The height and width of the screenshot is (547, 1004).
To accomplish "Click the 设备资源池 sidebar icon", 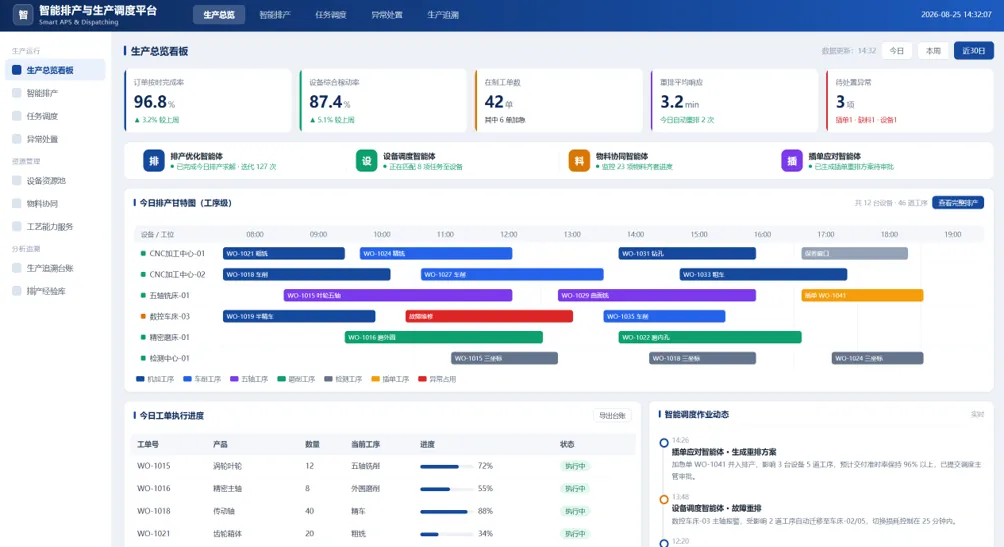I will (x=17, y=181).
